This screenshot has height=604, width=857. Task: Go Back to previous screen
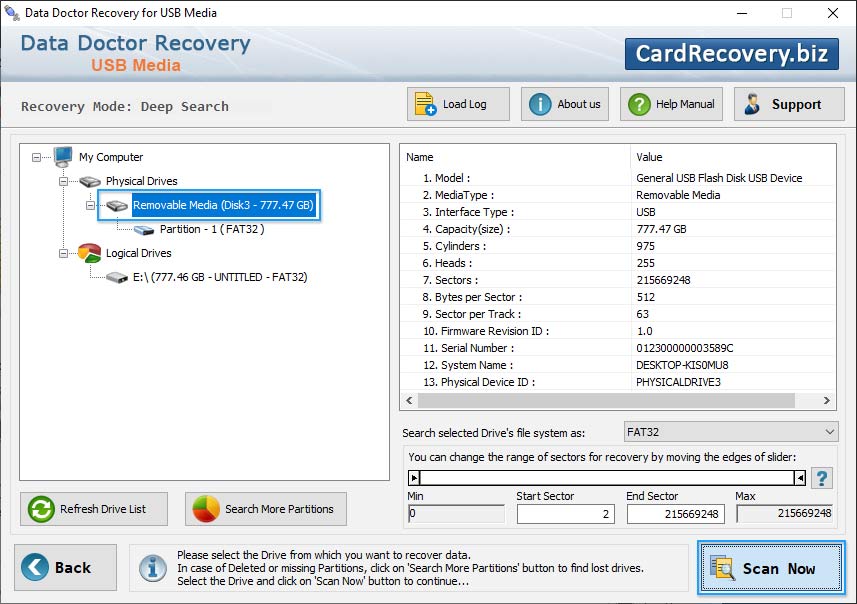click(65, 567)
